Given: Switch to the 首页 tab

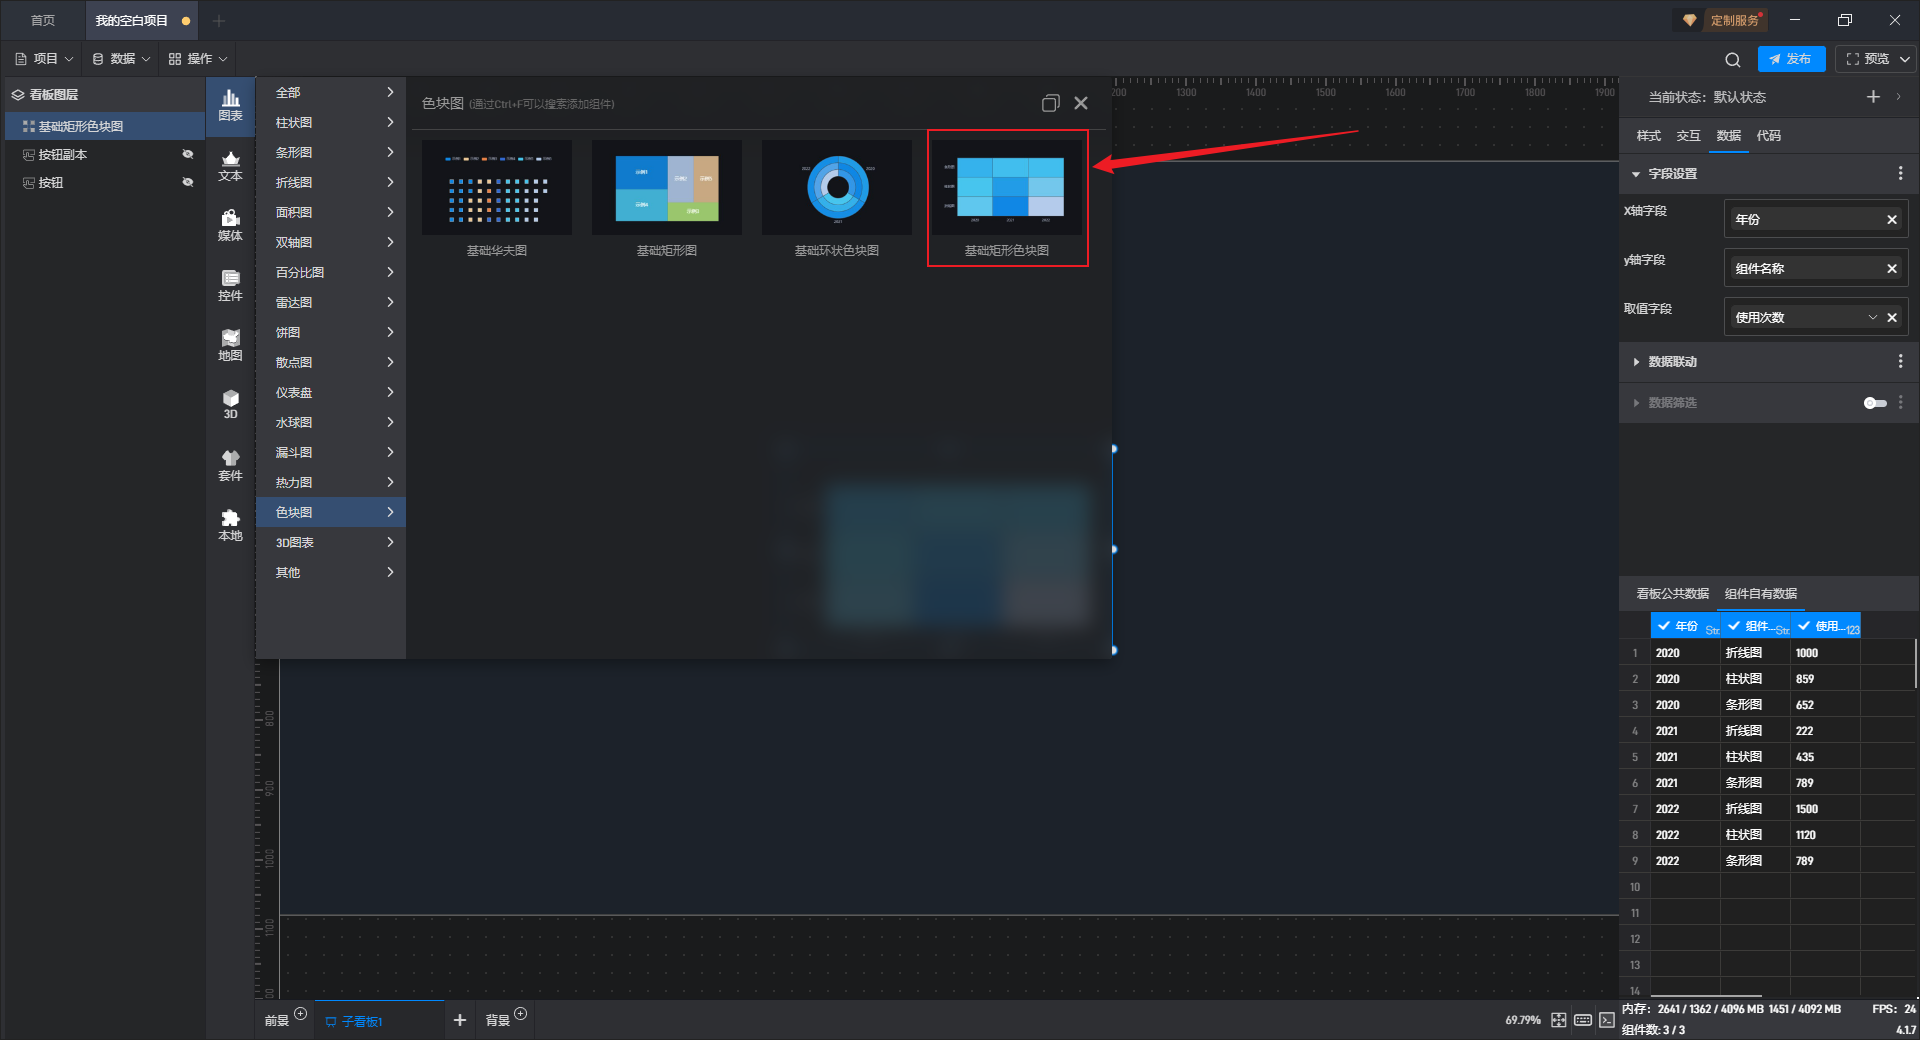Looking at the screenshot, I should (43, 20).
